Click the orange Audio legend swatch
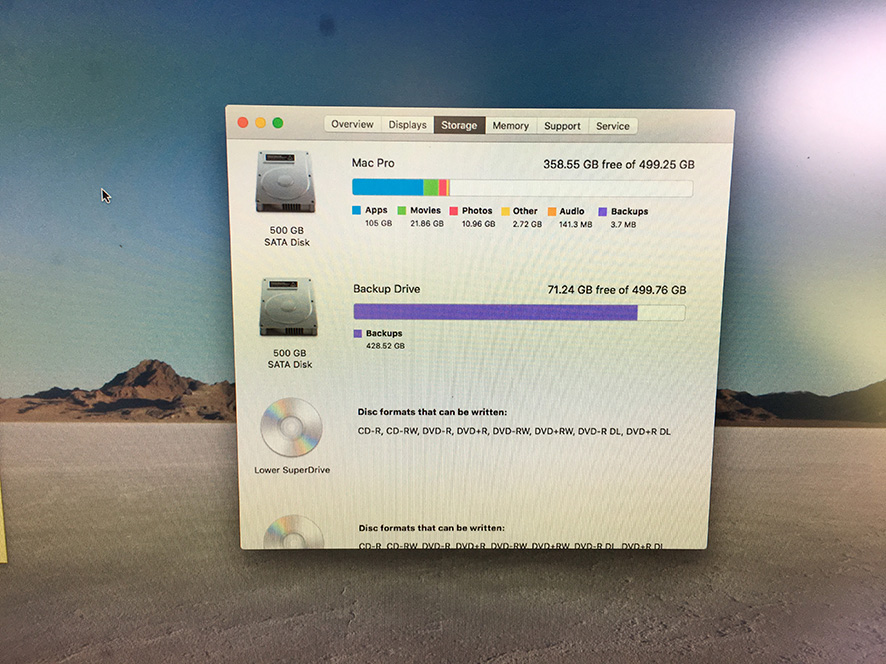Screen dimensions: 886x664 551,212
